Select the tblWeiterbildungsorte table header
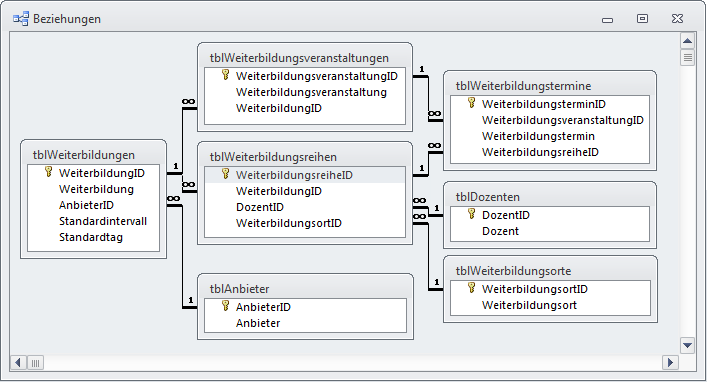The image size is (707, 382). tap(513, 271)
